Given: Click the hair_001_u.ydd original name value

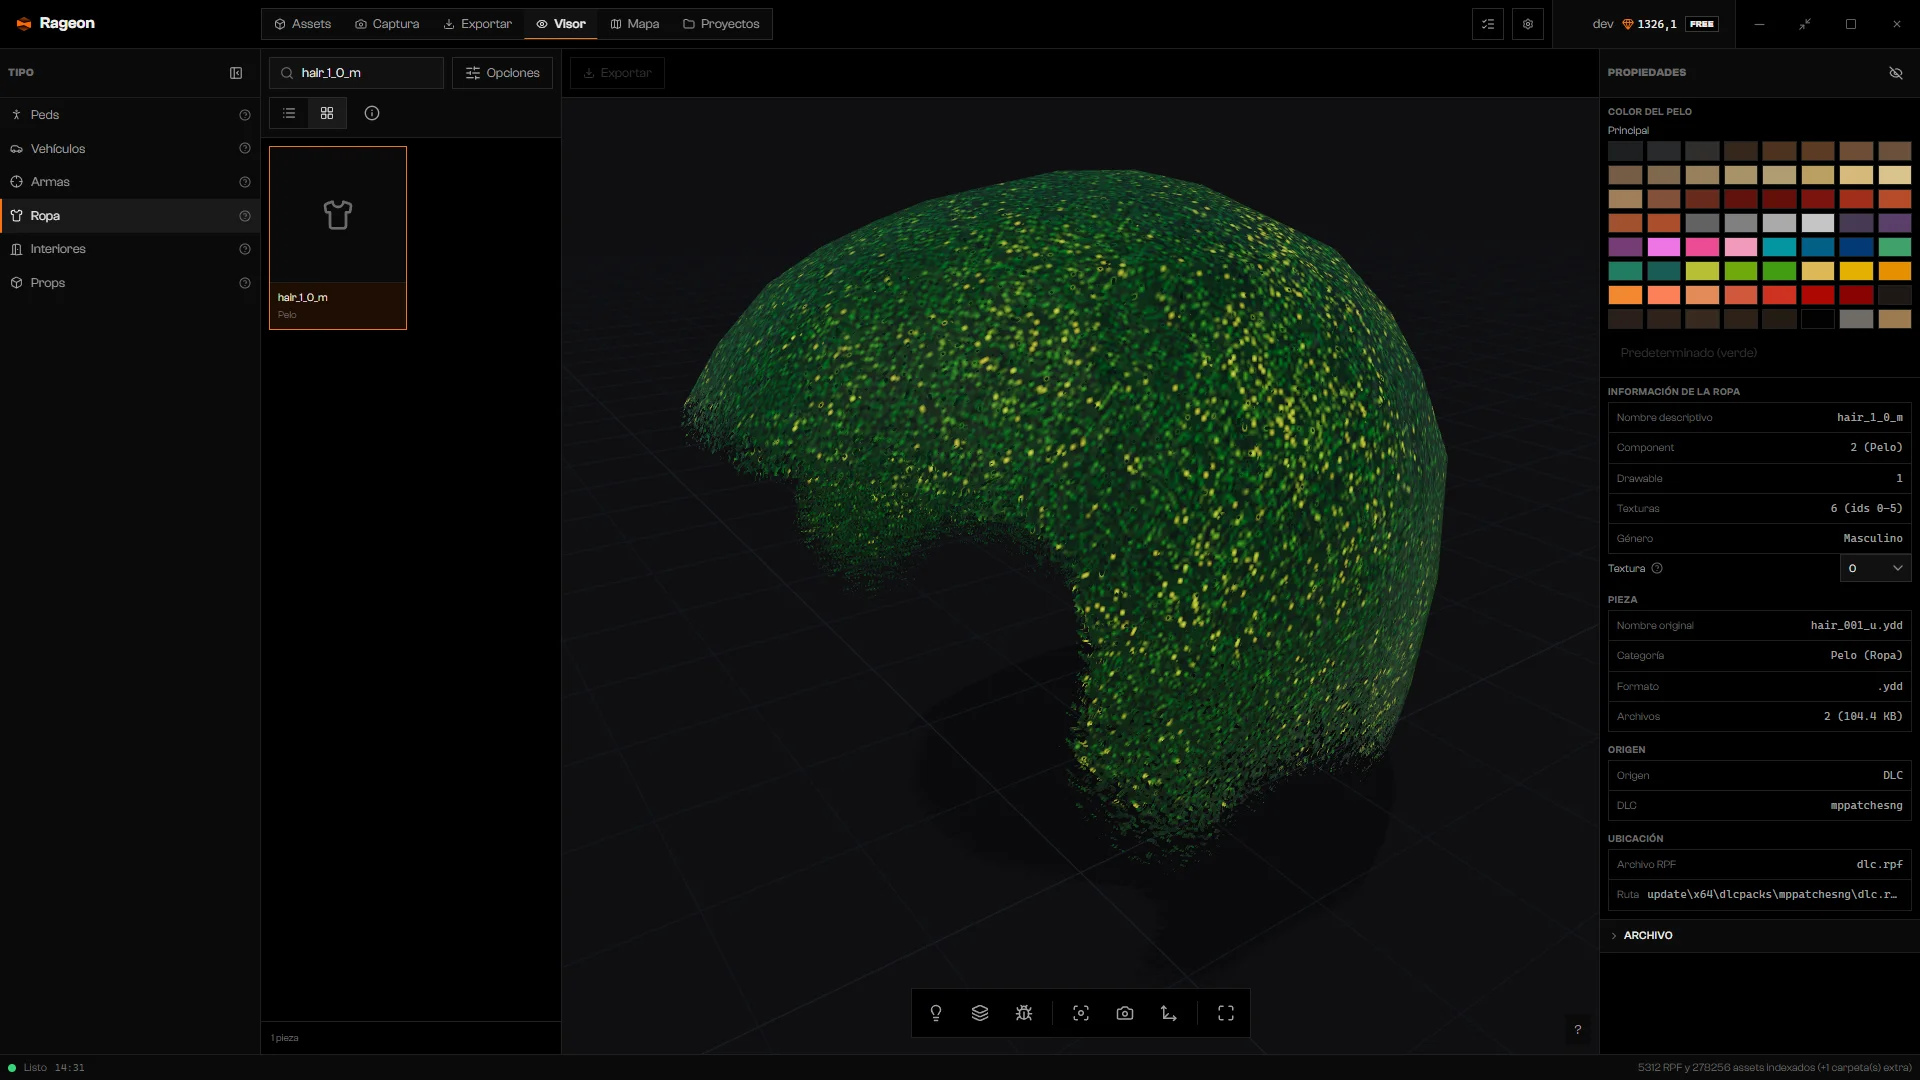Looking at the screenshot, I should pos(1856,625).
